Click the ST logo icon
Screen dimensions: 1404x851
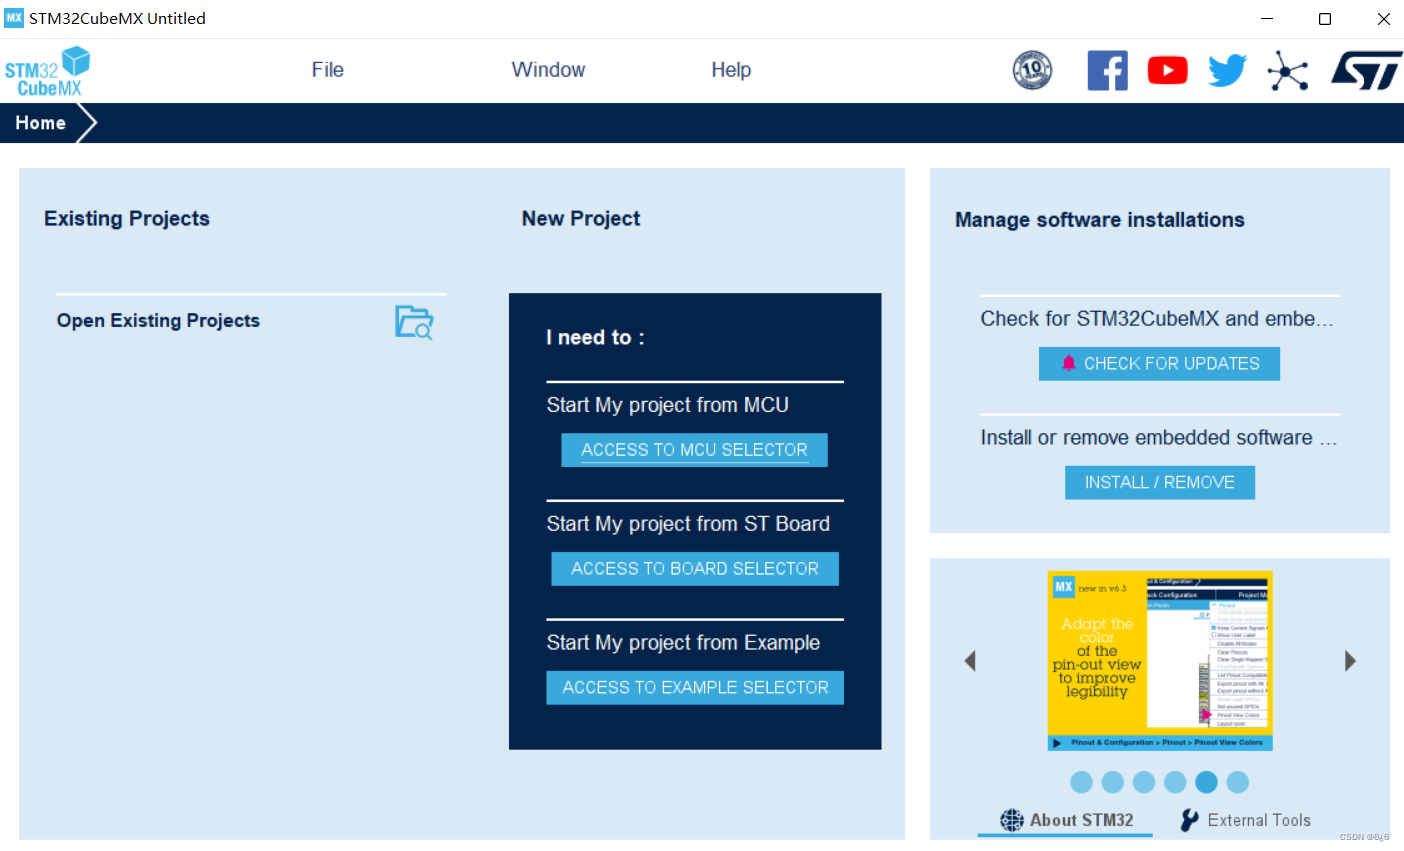tap(1366, 71)
